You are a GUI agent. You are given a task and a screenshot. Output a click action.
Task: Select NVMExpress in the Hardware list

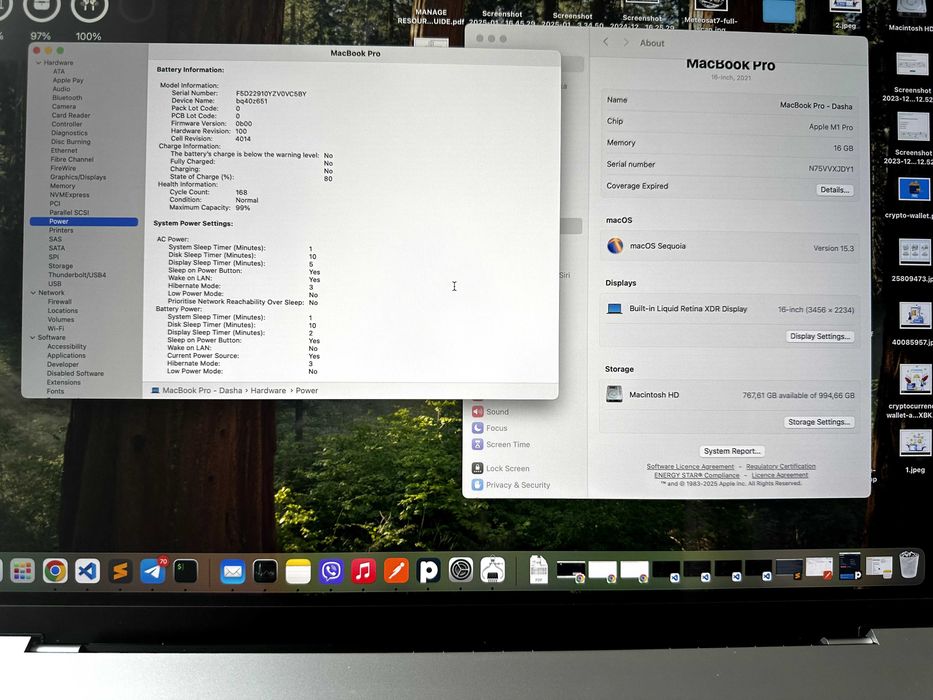[x=70, y=195]
